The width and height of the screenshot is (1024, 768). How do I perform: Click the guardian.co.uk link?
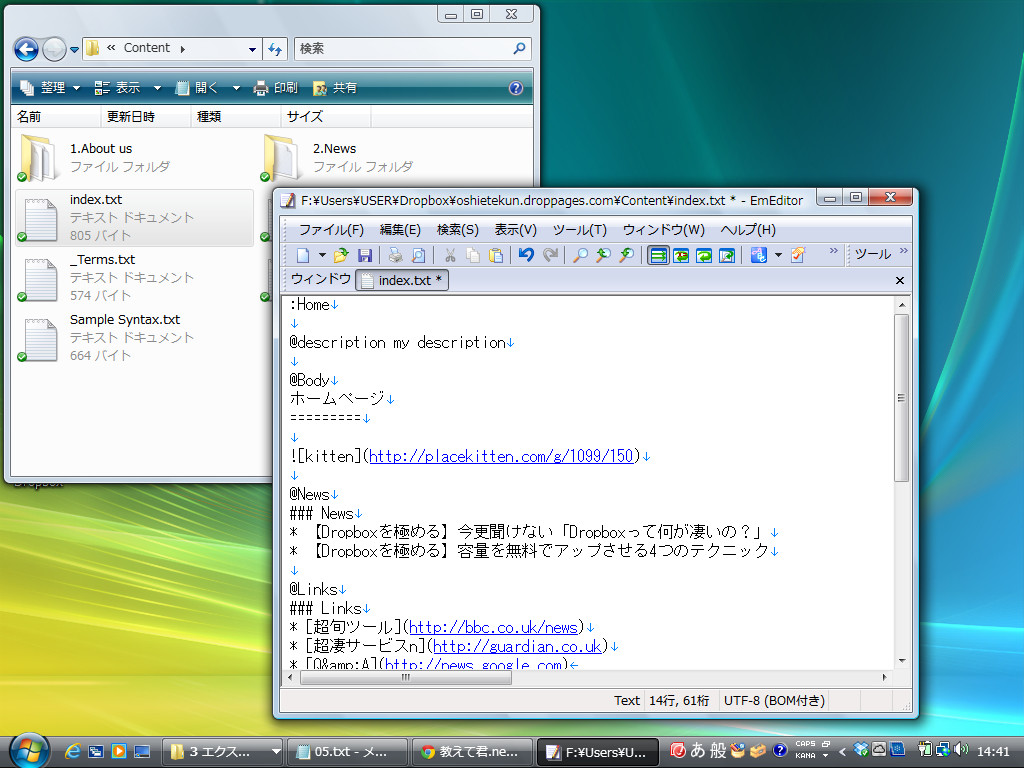[x=517, y=647]
